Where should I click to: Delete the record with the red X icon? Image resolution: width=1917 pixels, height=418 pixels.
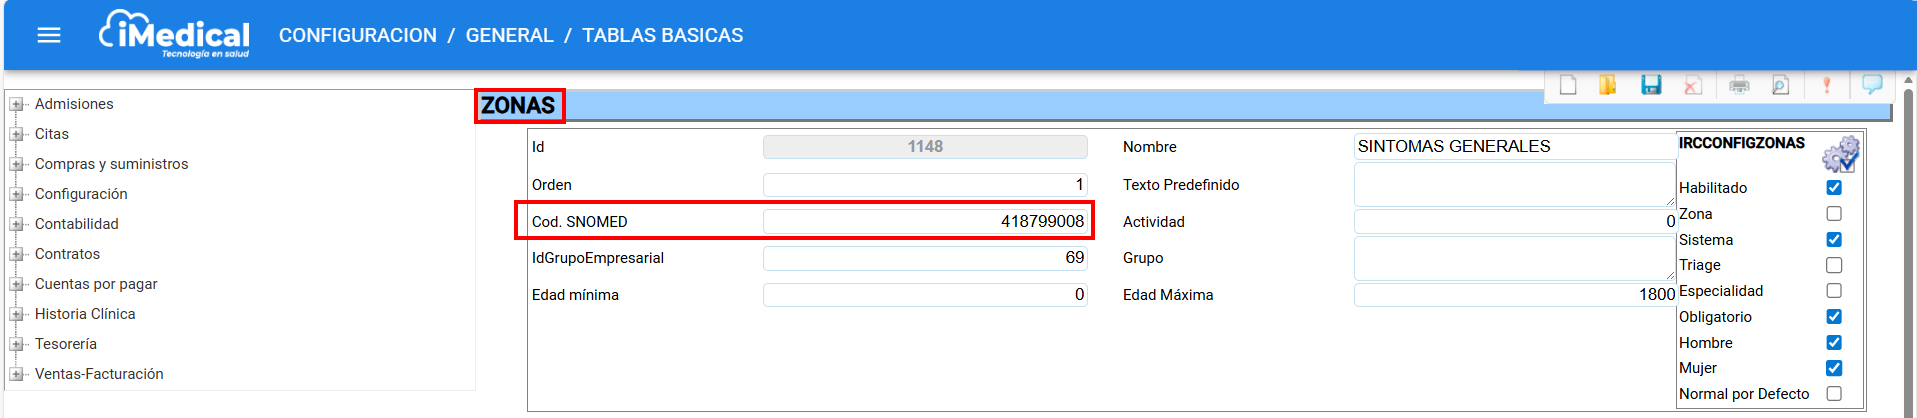(1692, 85)
